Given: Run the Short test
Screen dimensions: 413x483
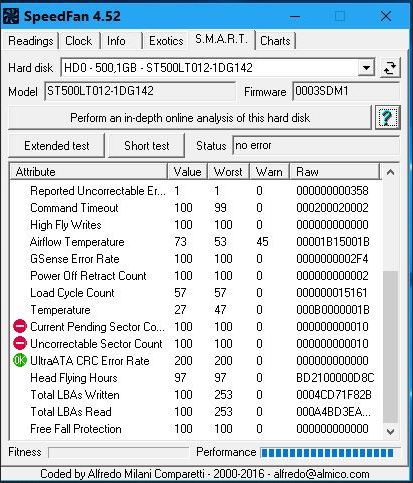Looking at the screenshot, I should (x=146, y=146).
